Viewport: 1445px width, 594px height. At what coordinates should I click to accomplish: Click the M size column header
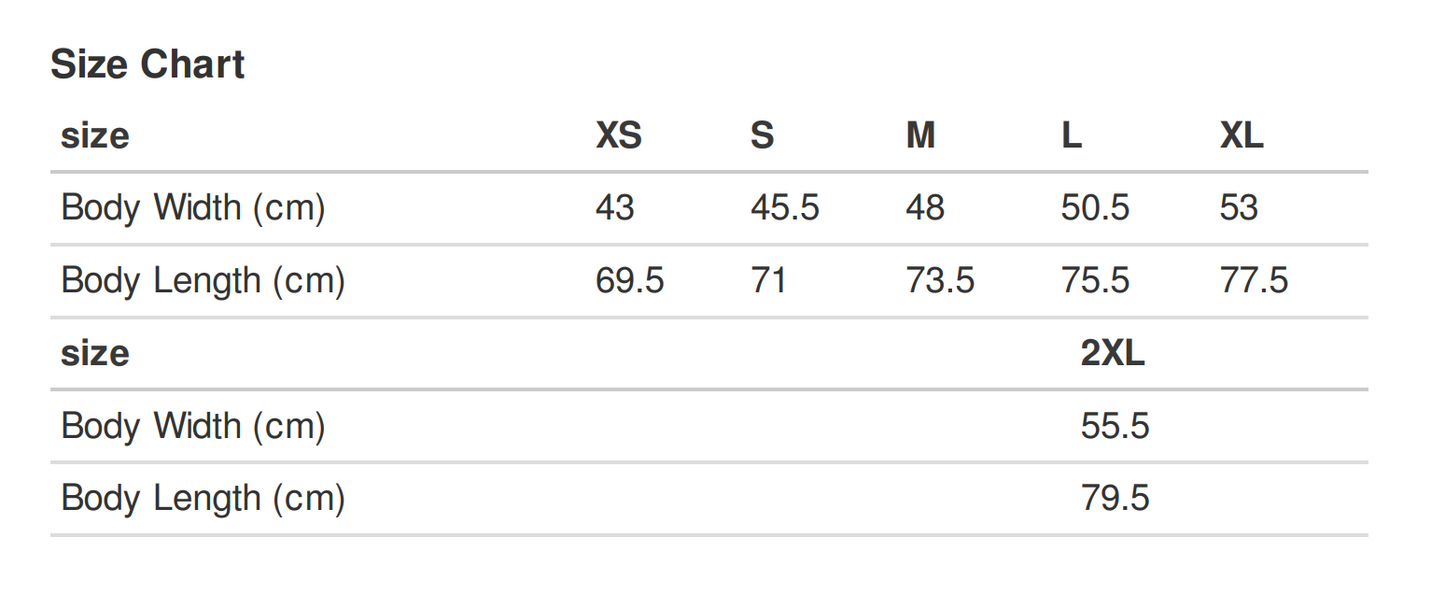(920, 135)
